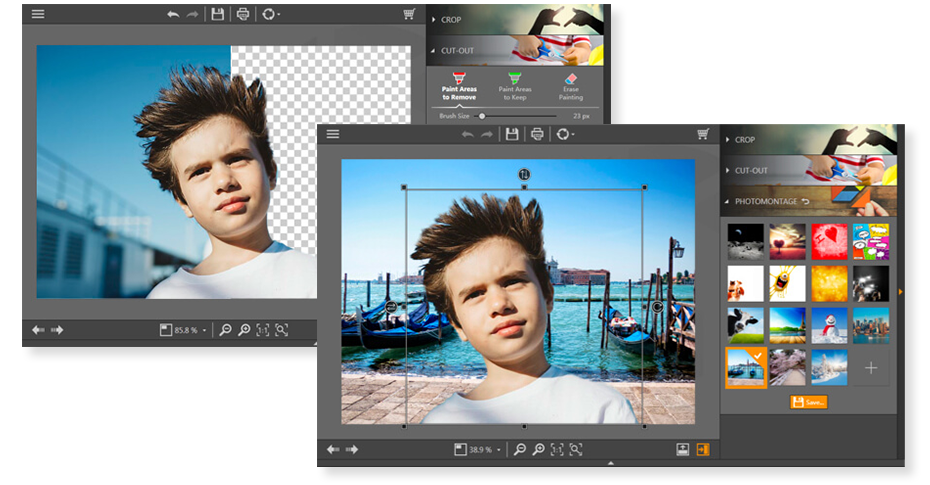
Task: Go to the previous image in the back window
Action: [39, 330]
